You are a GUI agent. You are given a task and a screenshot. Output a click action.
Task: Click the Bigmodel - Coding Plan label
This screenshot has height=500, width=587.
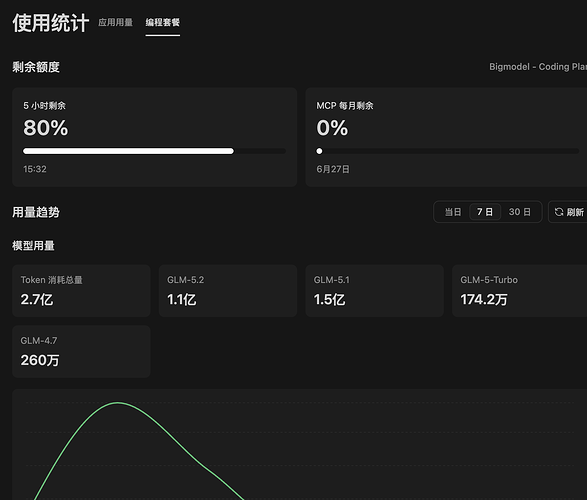click(538, 67)
